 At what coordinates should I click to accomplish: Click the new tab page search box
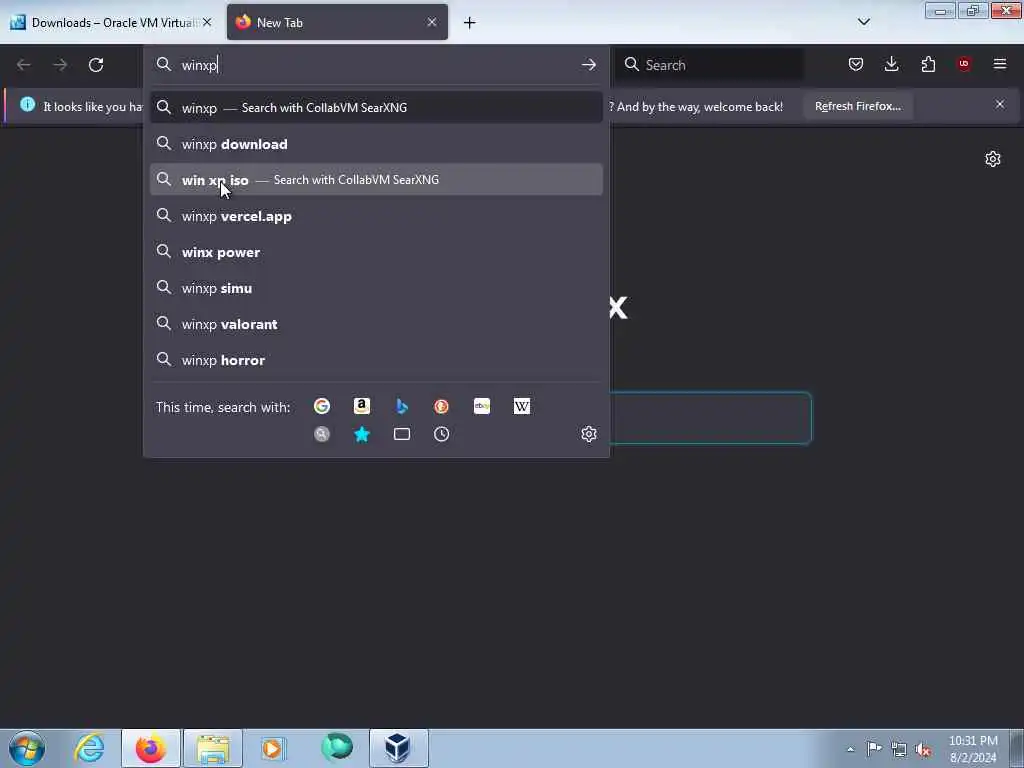coord(711,418)
